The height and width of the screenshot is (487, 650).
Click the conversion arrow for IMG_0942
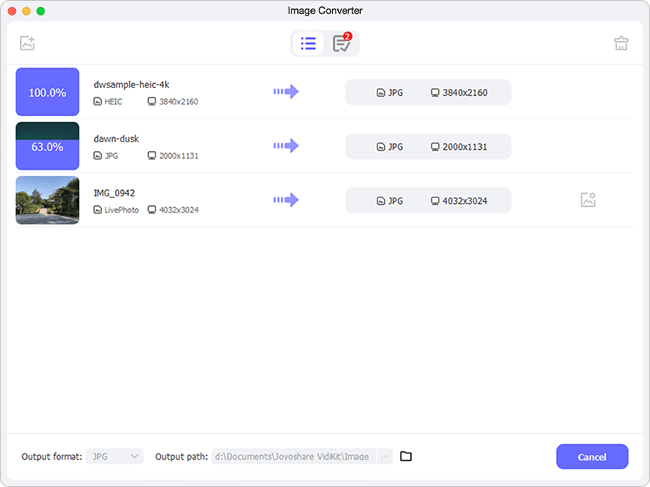coord(286,200)
